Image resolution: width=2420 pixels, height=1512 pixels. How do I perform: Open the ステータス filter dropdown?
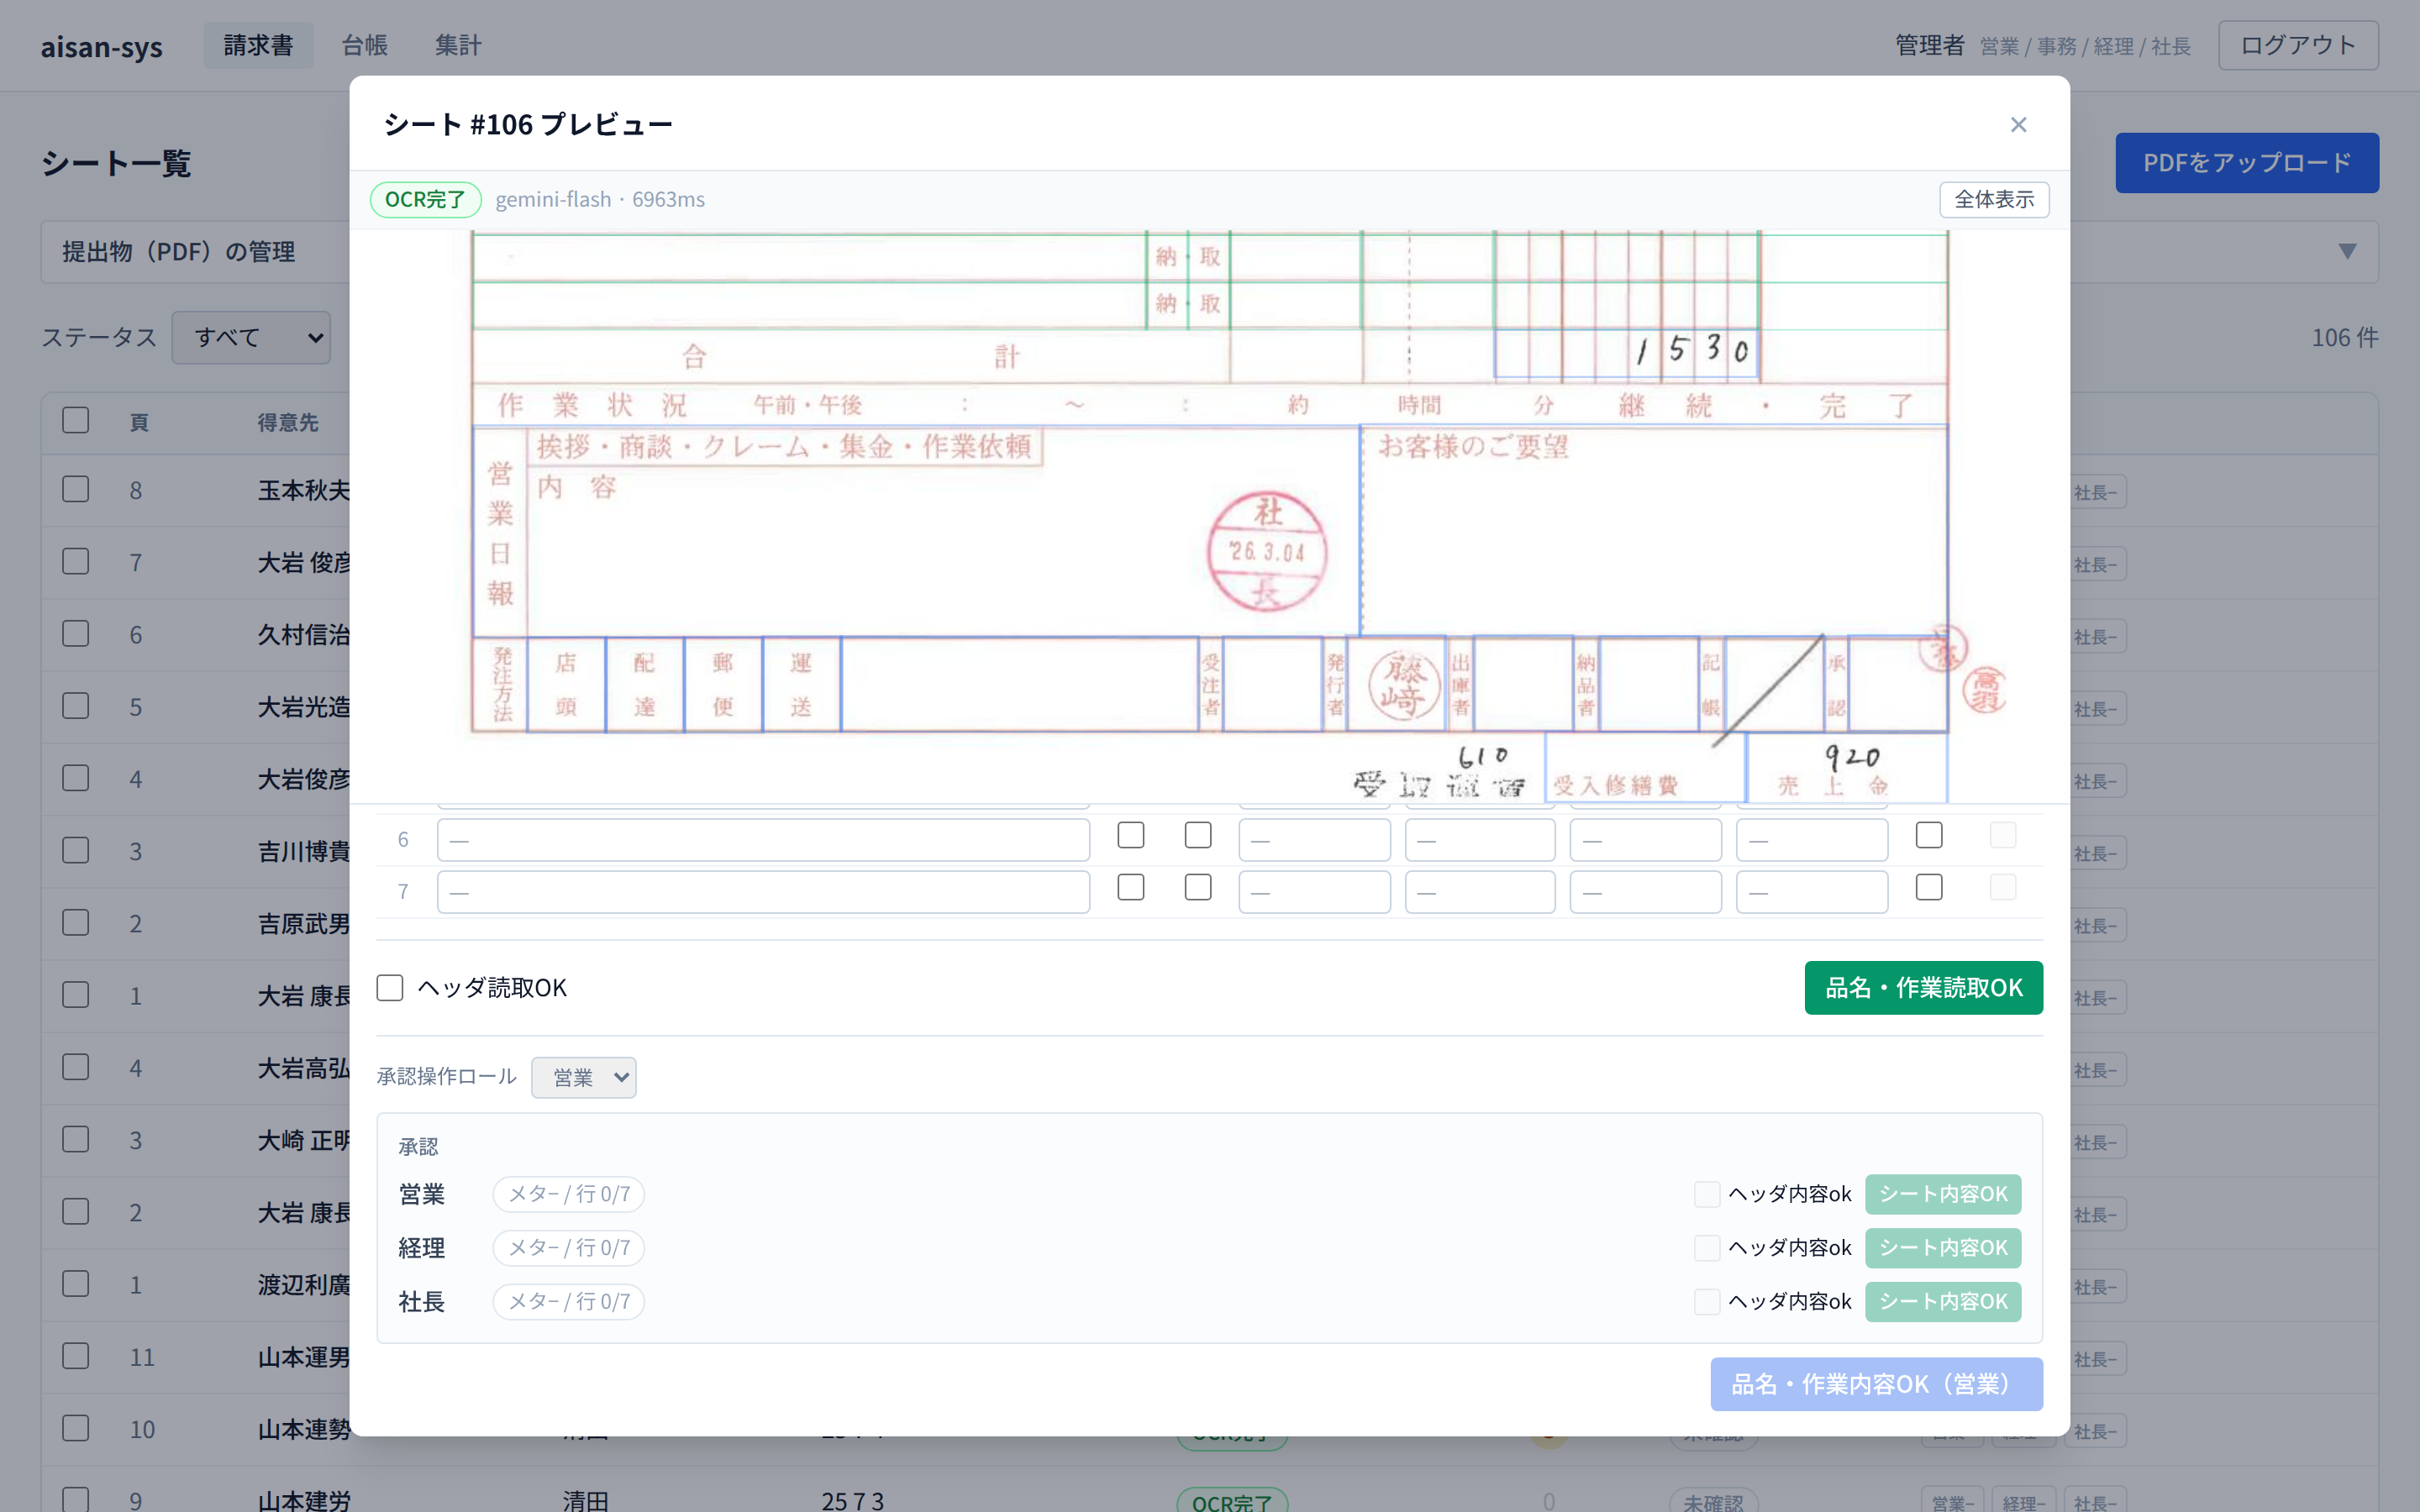click(x=251, y=337)
